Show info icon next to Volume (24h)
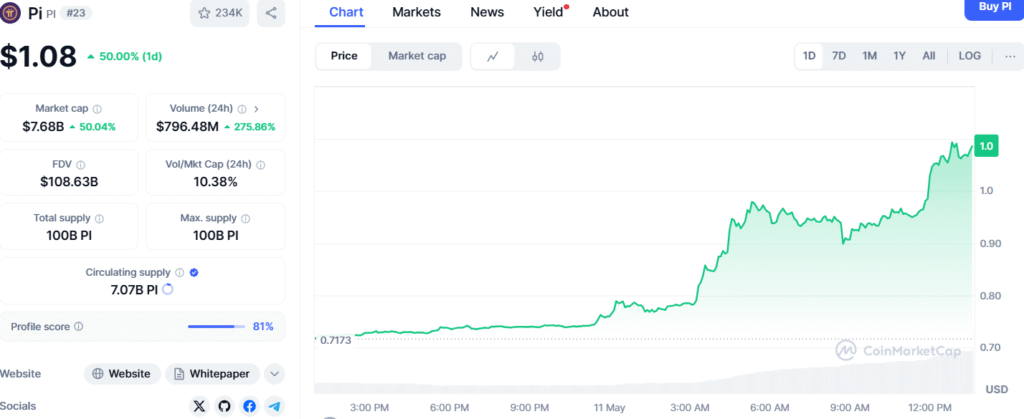This screenshot has height=419, width=1024. pos(242,109)
